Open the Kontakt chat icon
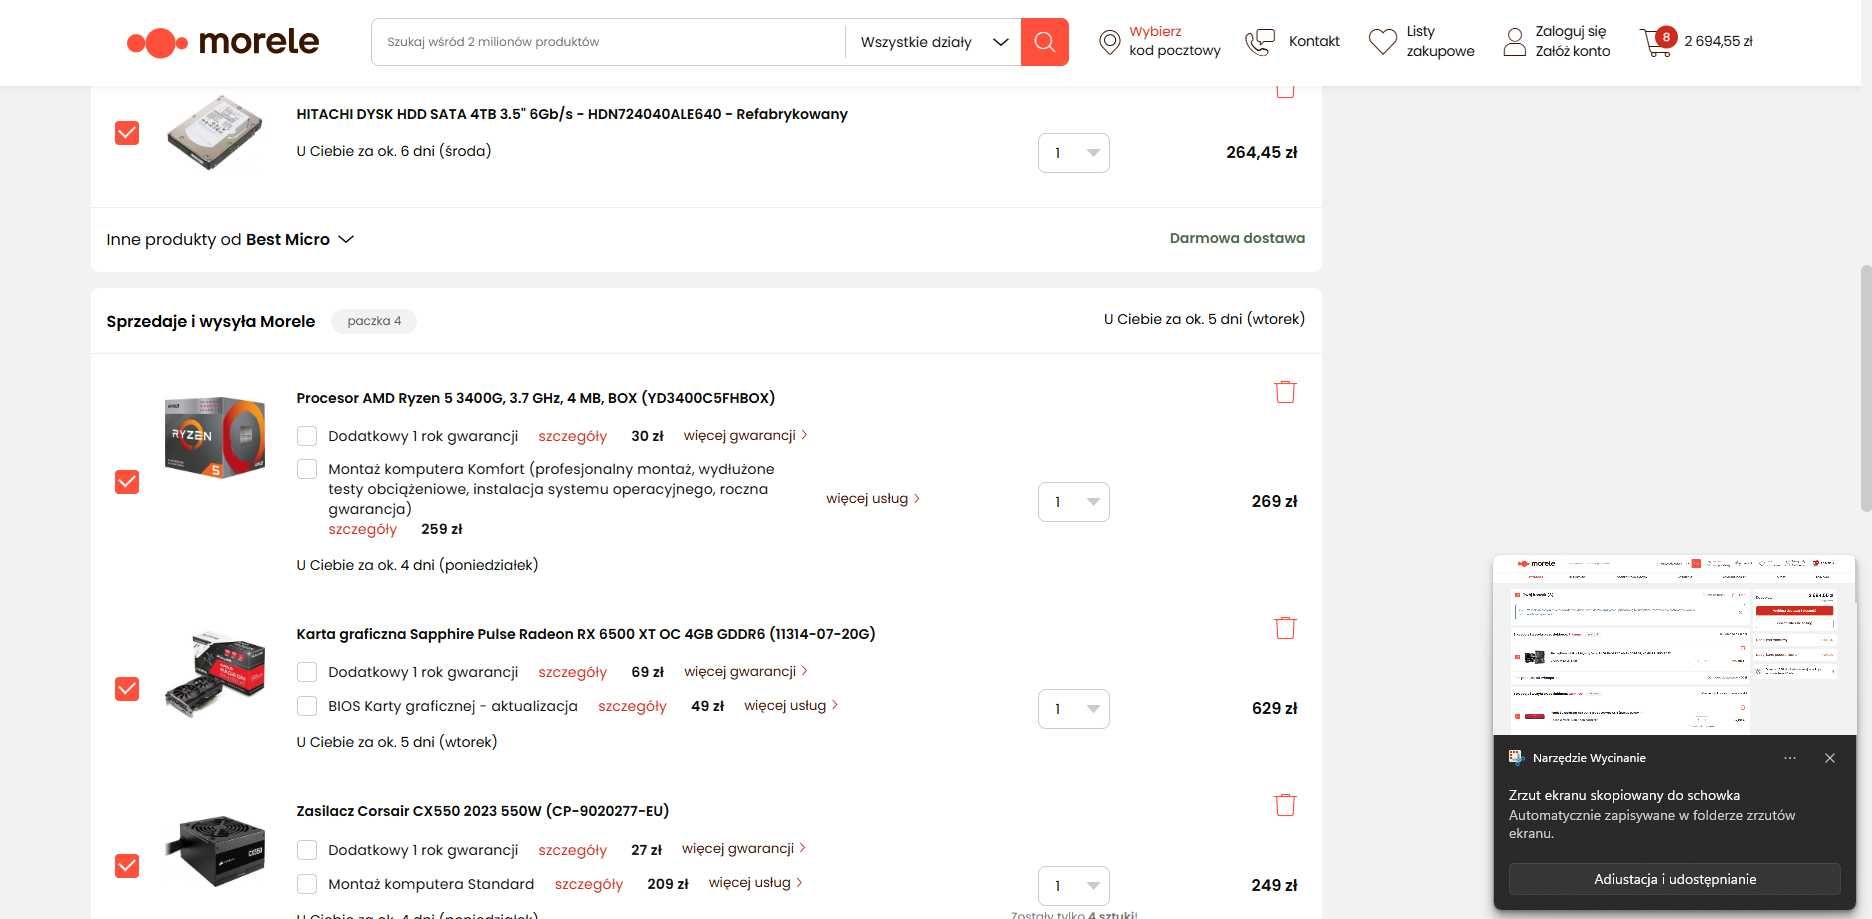 click(x=1260, y=42)
